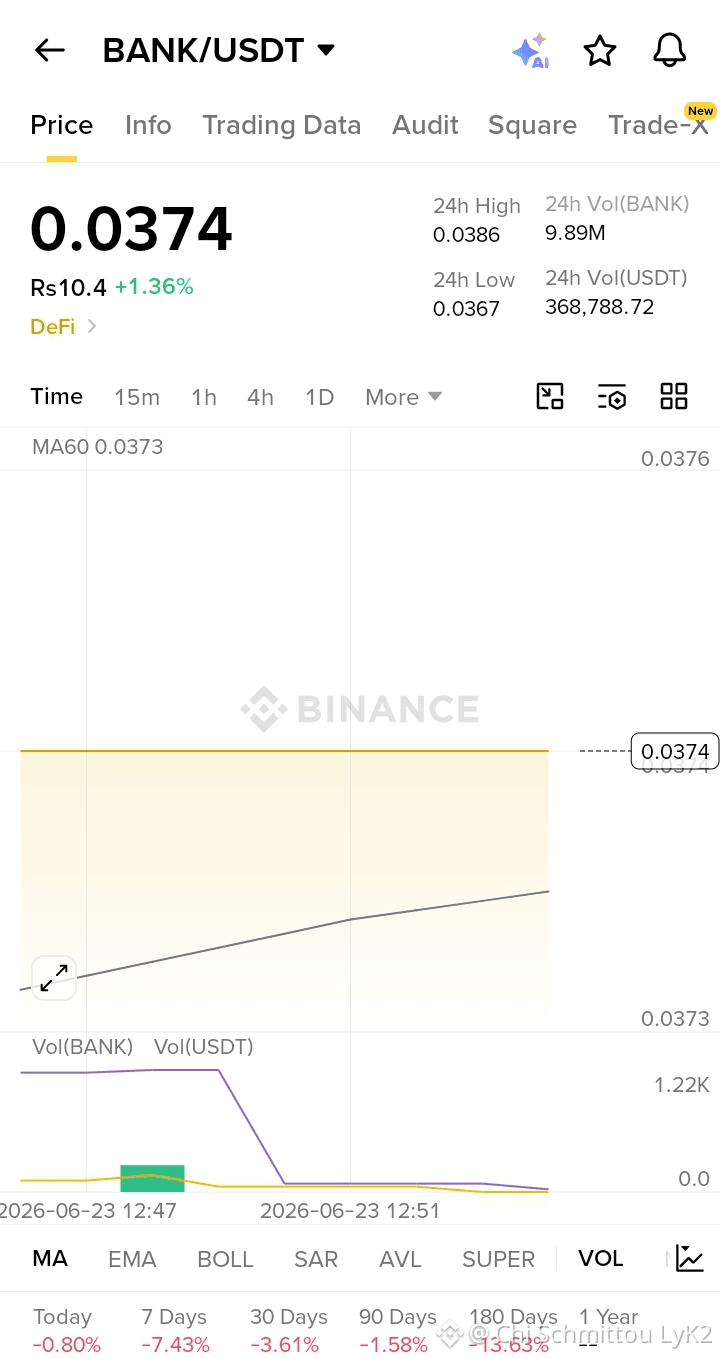This screenshot has height=1359, width=720.
Task: Toggle the VOL indicator
Action: 601,1258
